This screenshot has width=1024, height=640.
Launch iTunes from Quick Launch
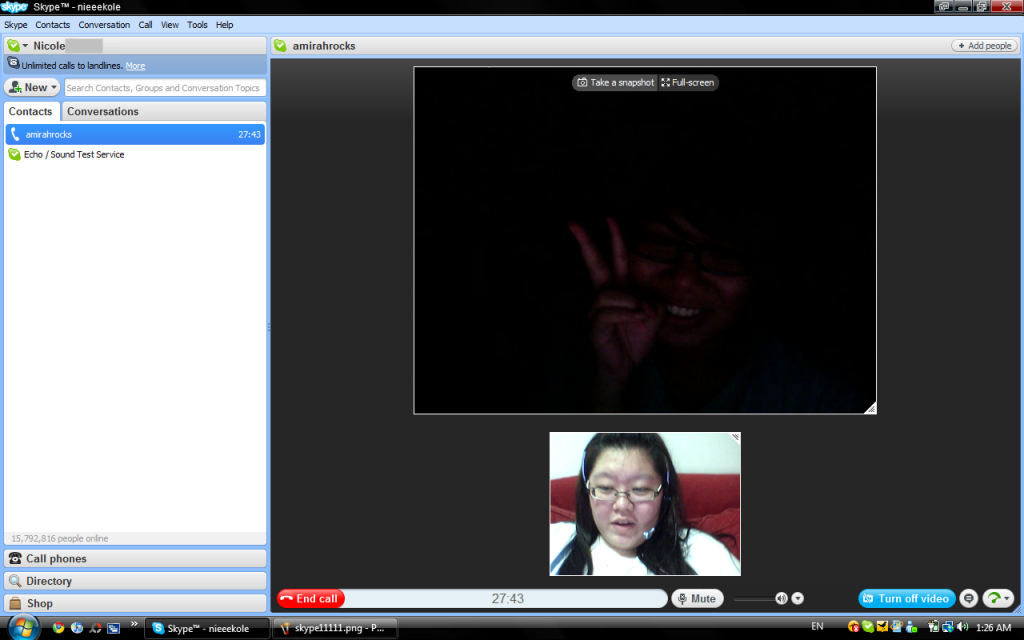76,628
